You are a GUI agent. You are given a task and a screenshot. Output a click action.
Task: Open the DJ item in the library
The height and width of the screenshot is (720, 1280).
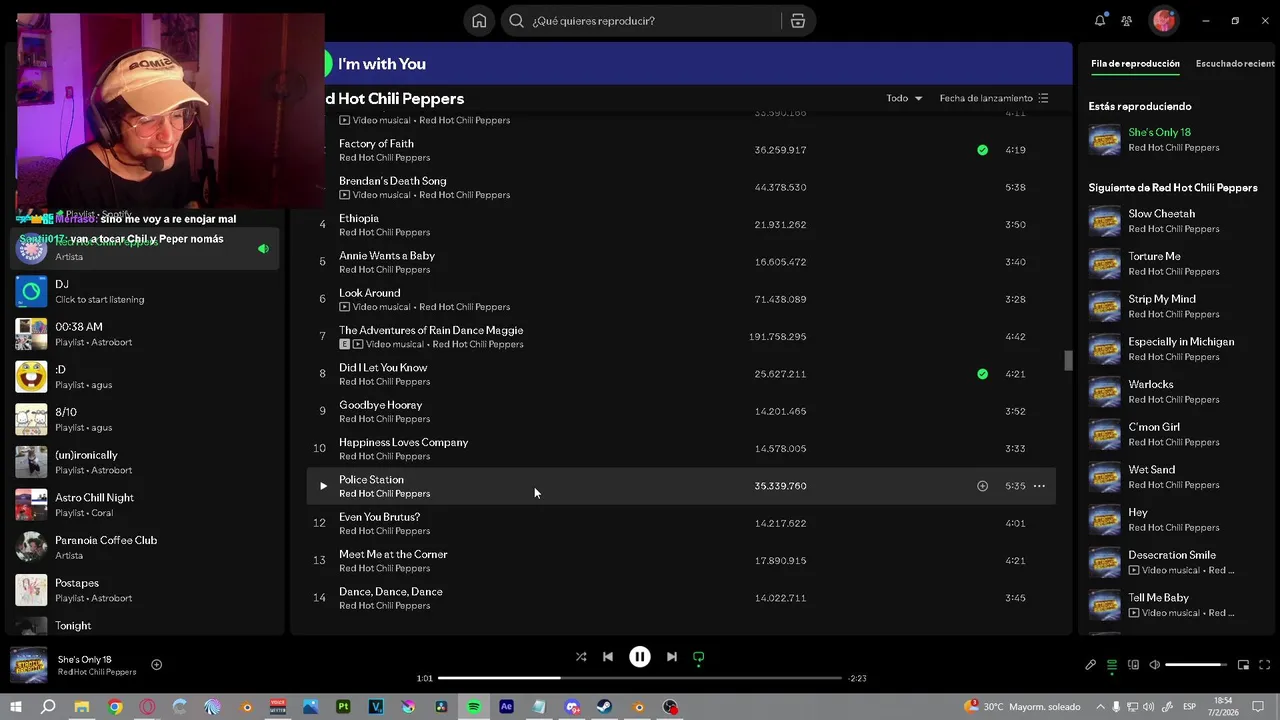click(146, 291)
